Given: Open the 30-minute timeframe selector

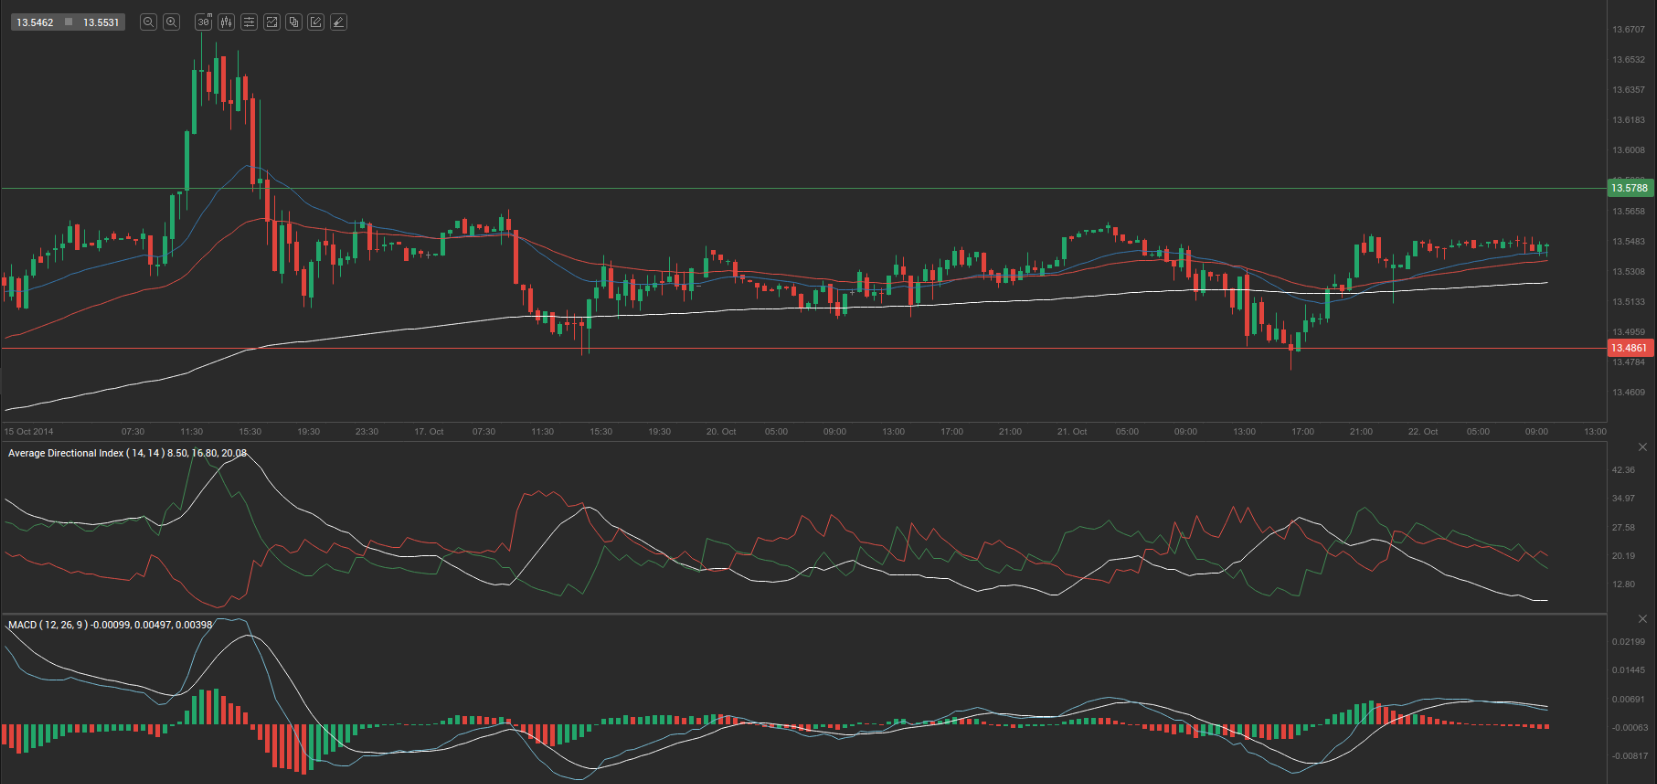Looking at the screenshot, I should [204, 22].
